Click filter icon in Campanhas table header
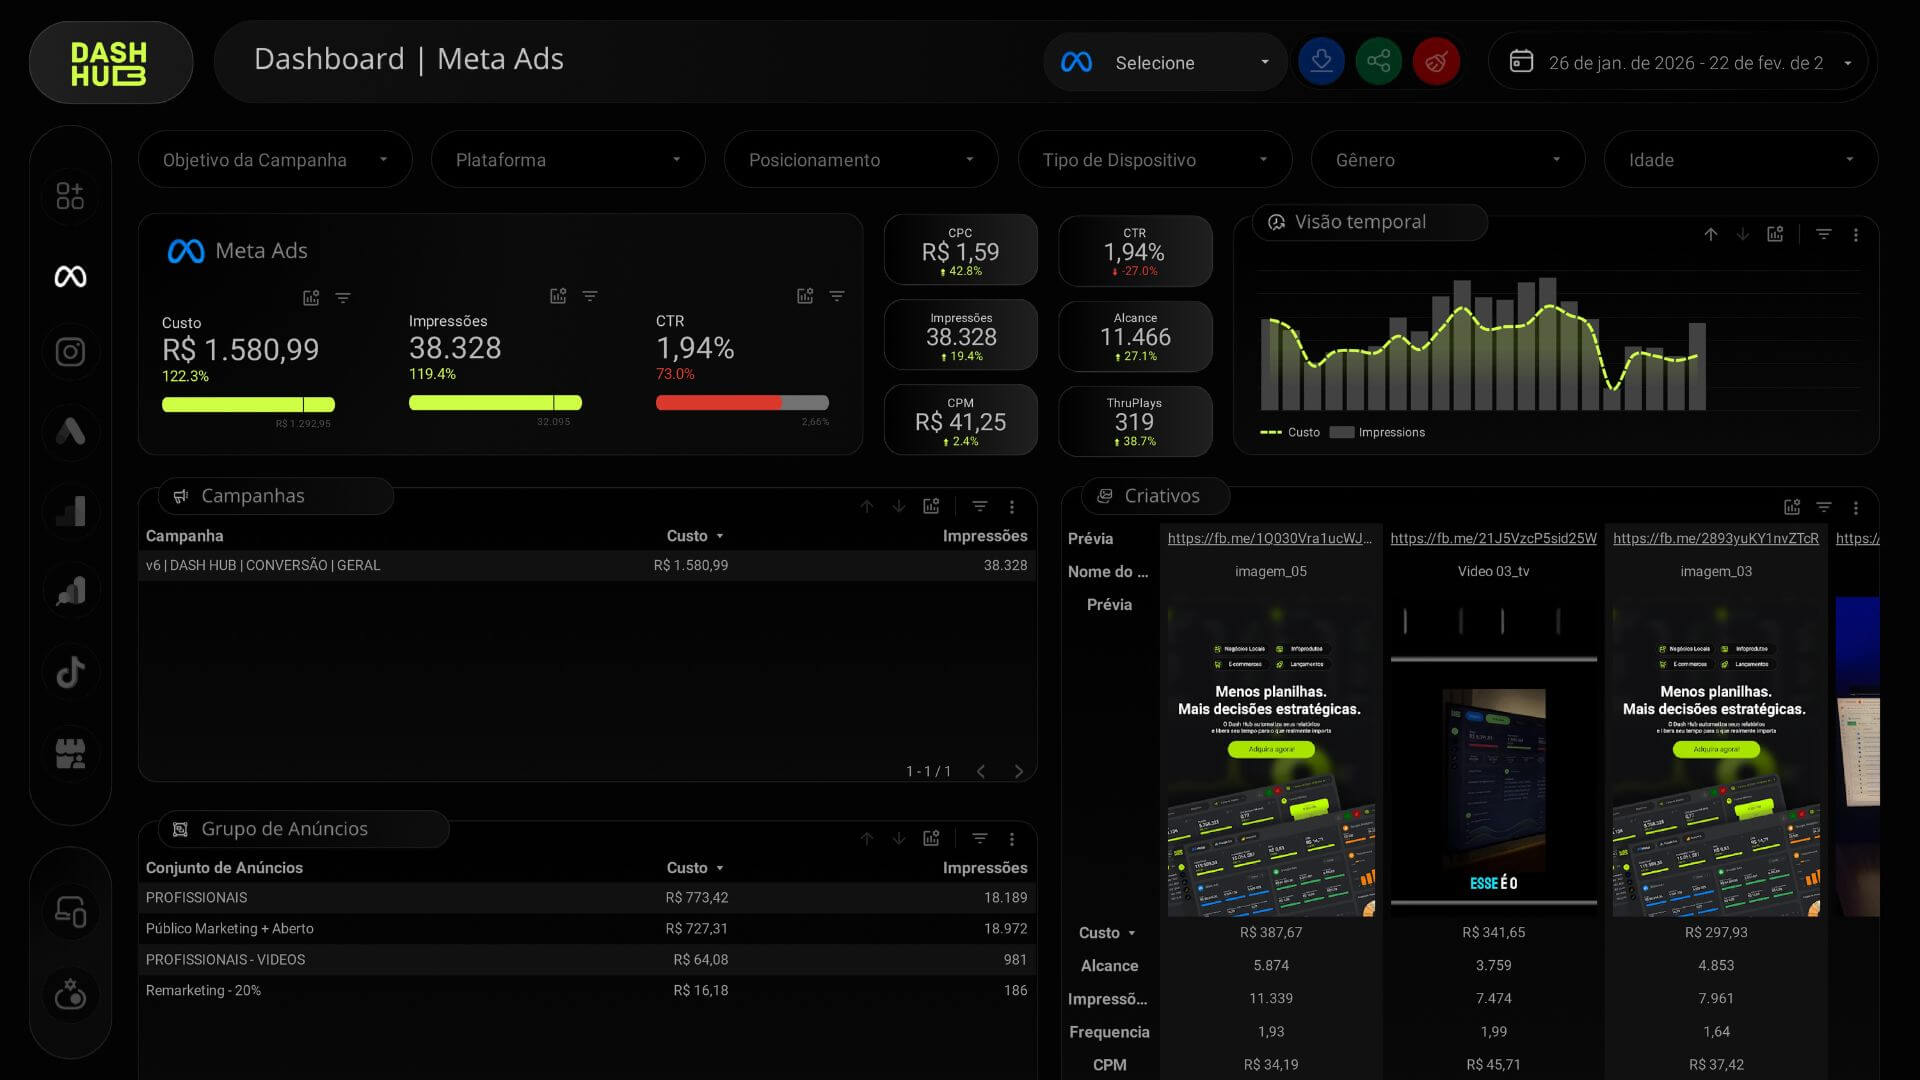This screenshot has height=1080, width=1920. click(980, 507)
